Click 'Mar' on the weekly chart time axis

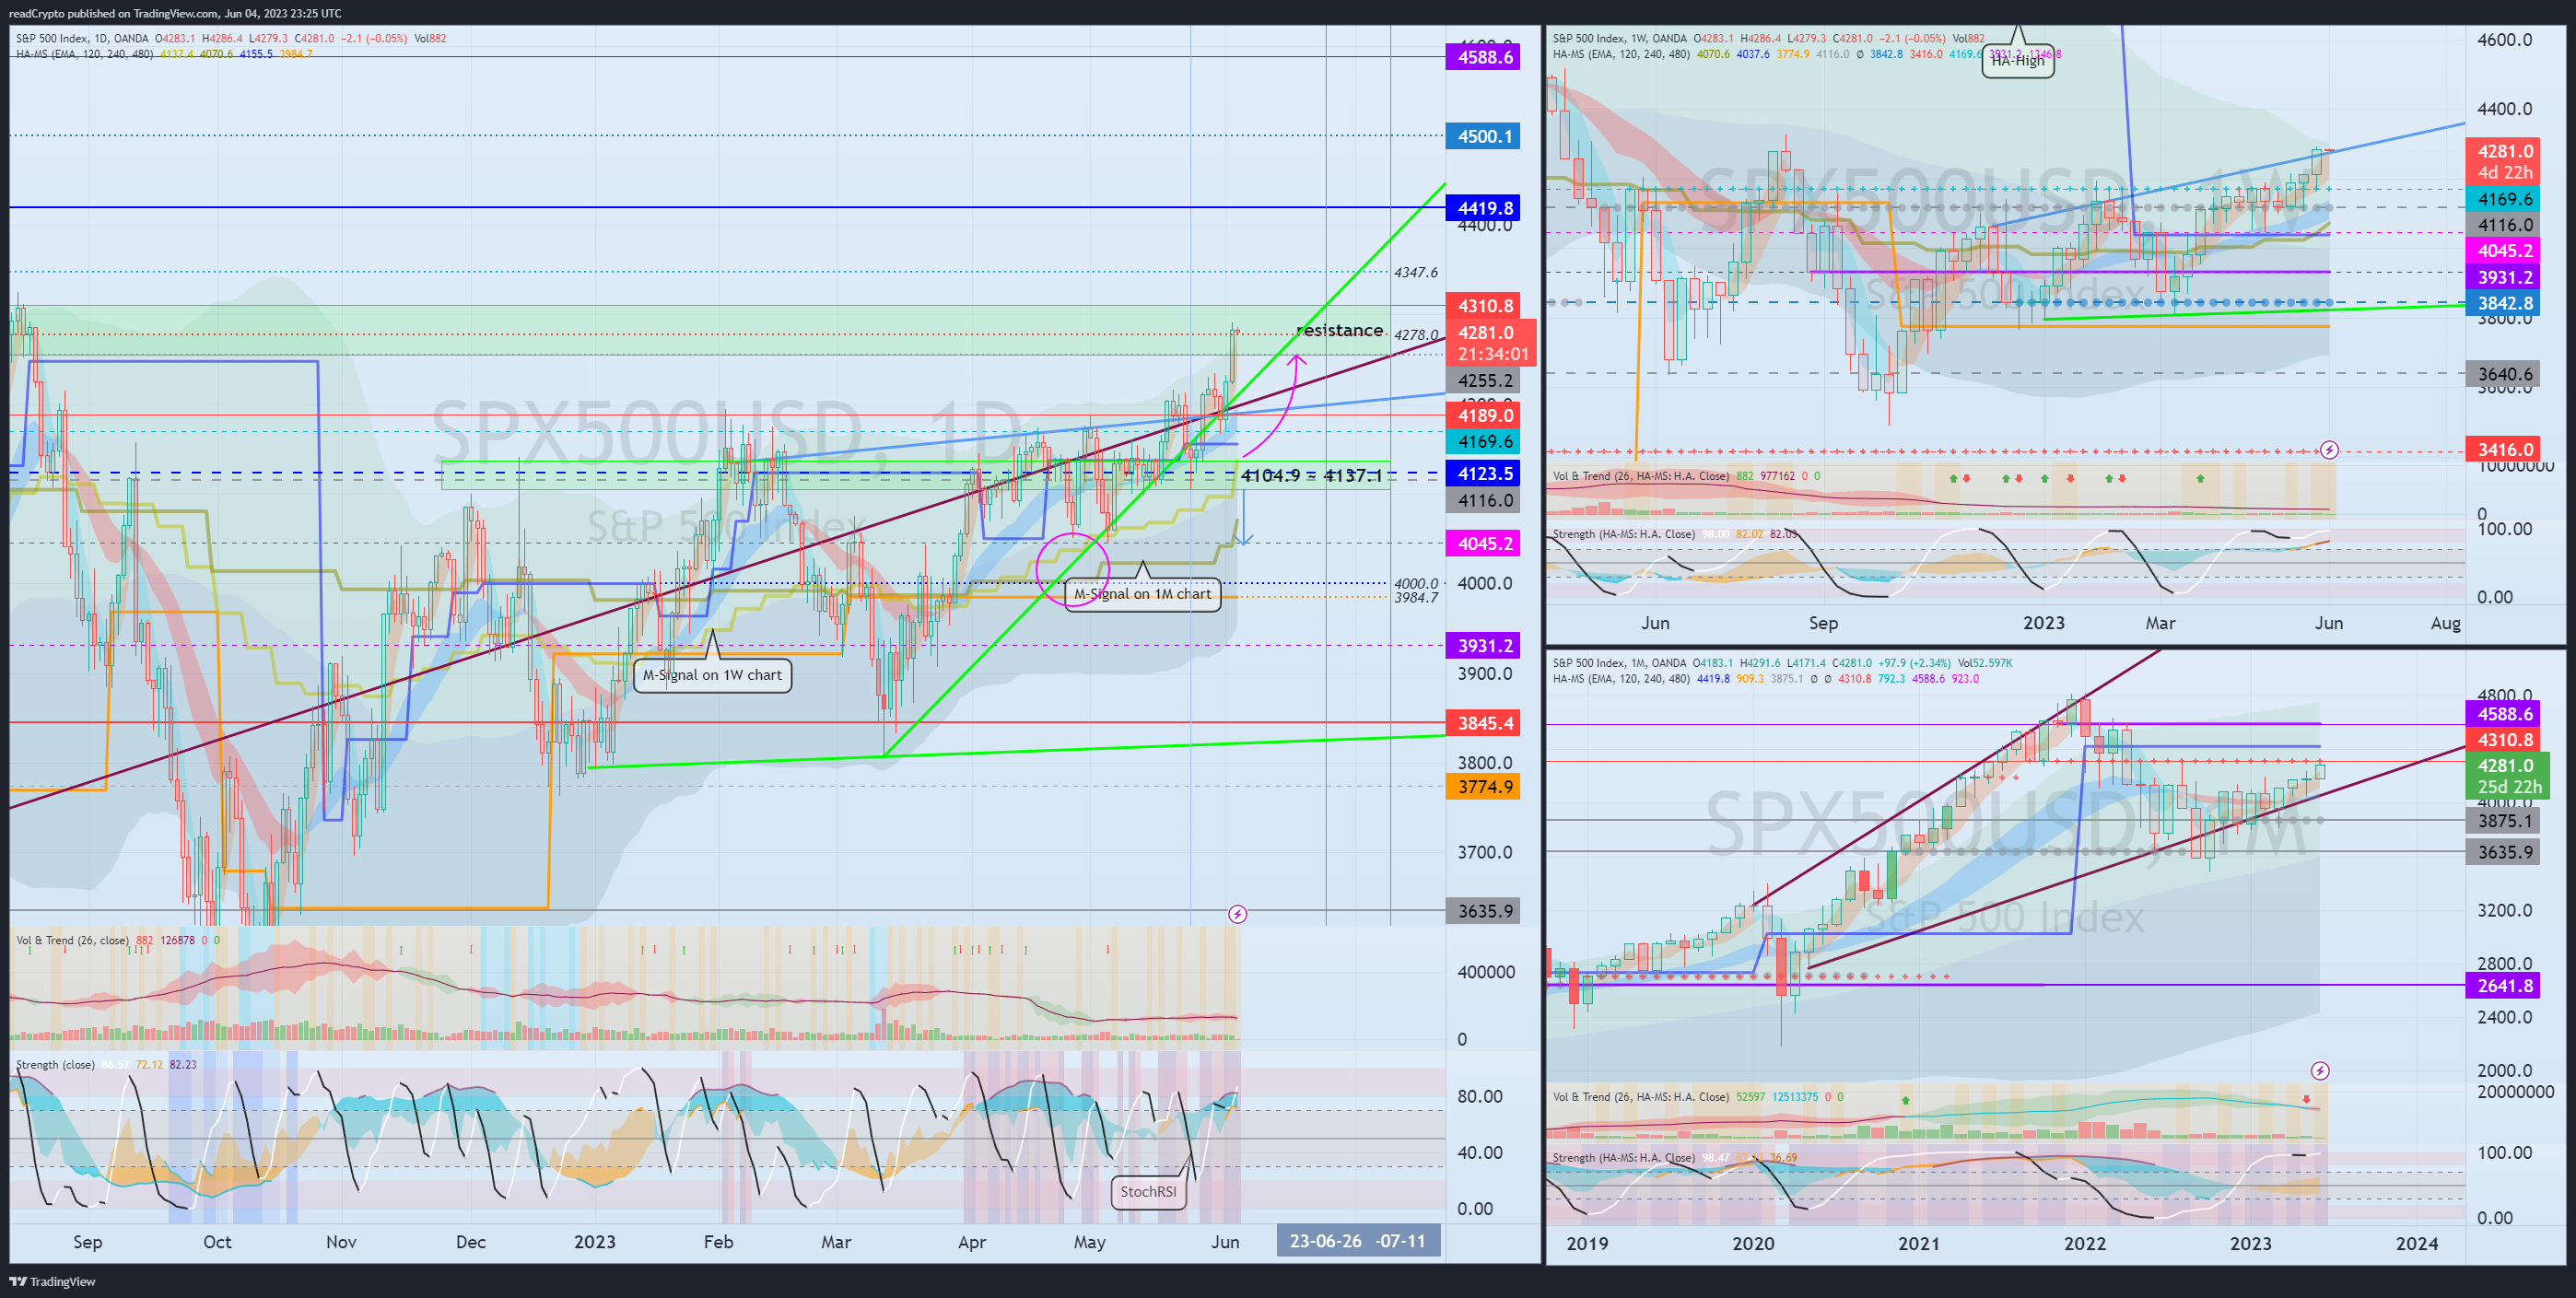(x=2160, y=623)
